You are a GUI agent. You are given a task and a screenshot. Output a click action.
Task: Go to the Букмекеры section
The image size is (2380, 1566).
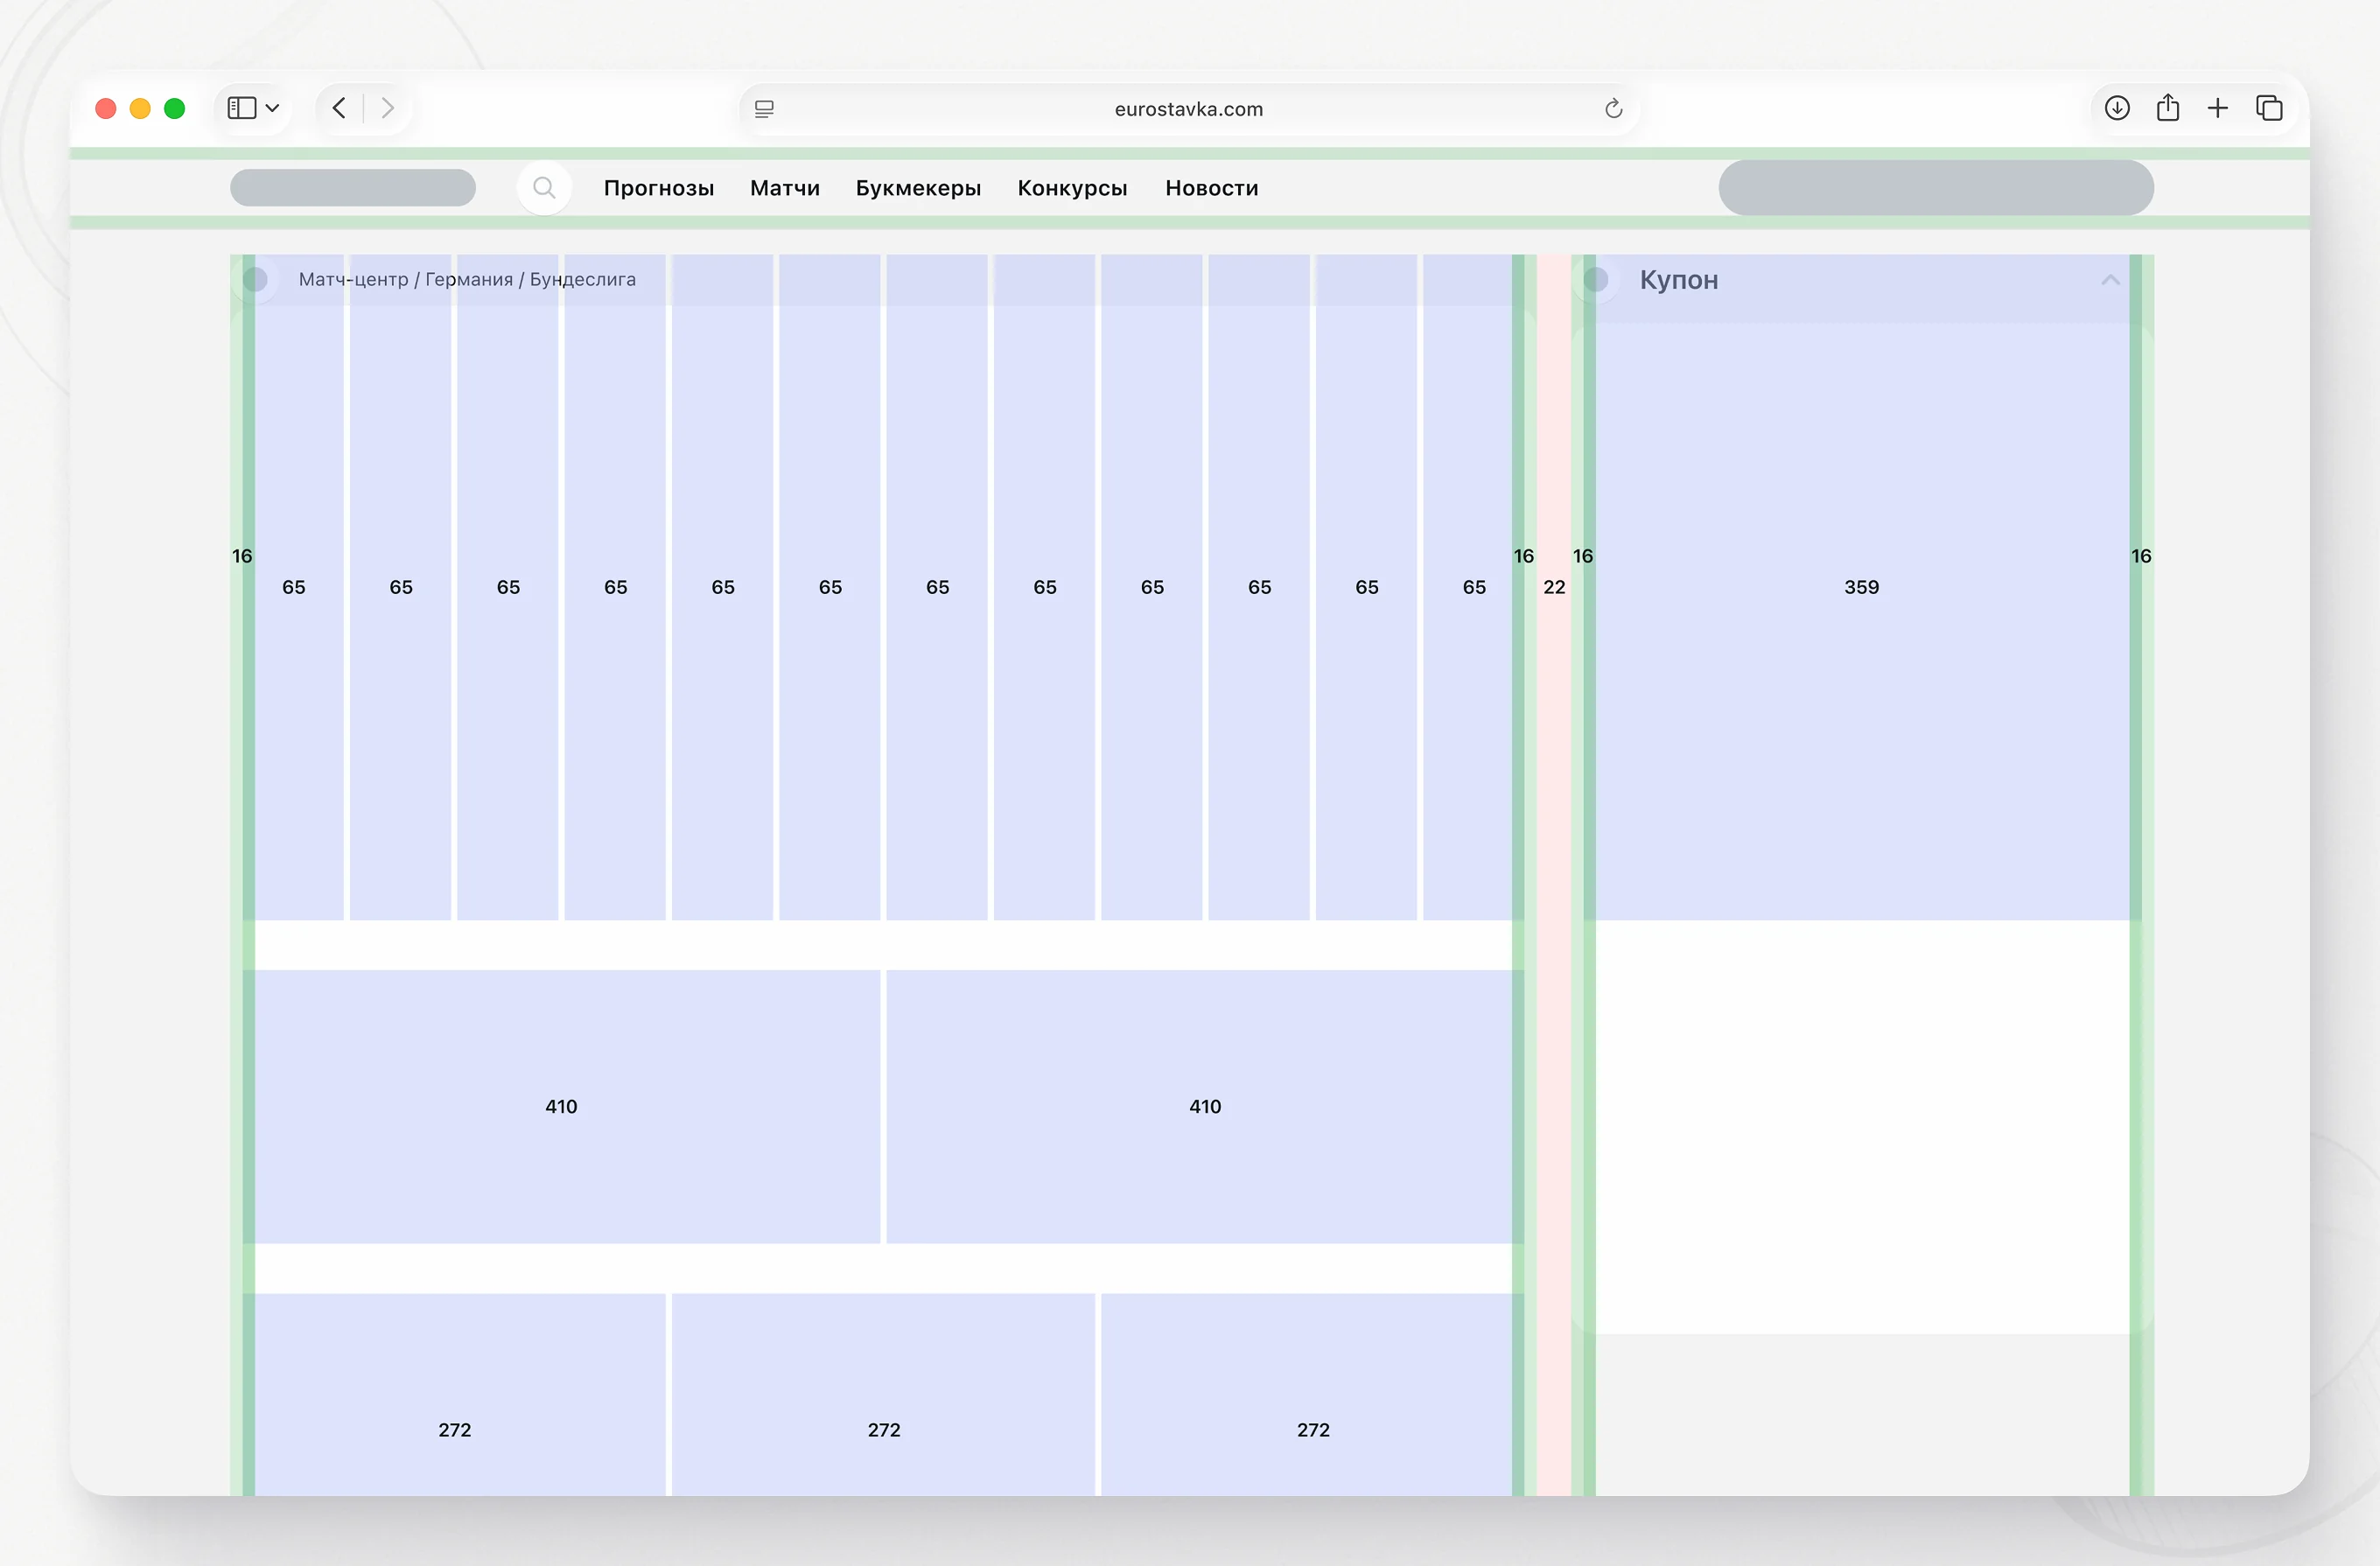(x=917, y=188)
